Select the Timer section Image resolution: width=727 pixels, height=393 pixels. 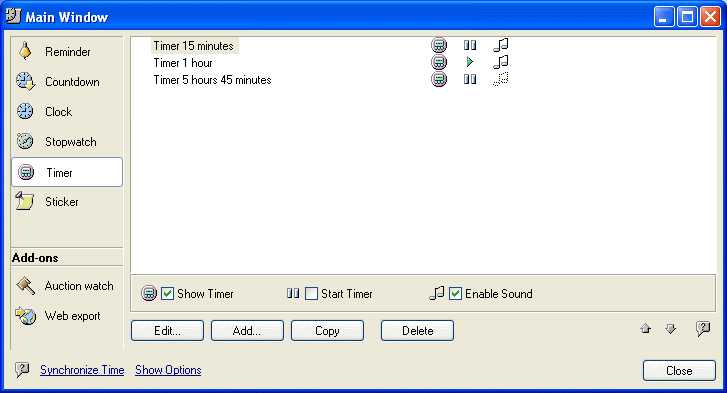(x=67, y=172)
